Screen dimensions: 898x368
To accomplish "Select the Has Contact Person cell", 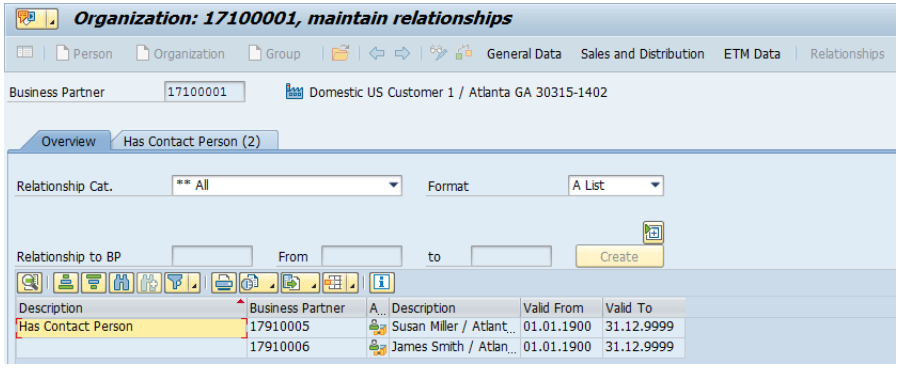I will (132, 327).
